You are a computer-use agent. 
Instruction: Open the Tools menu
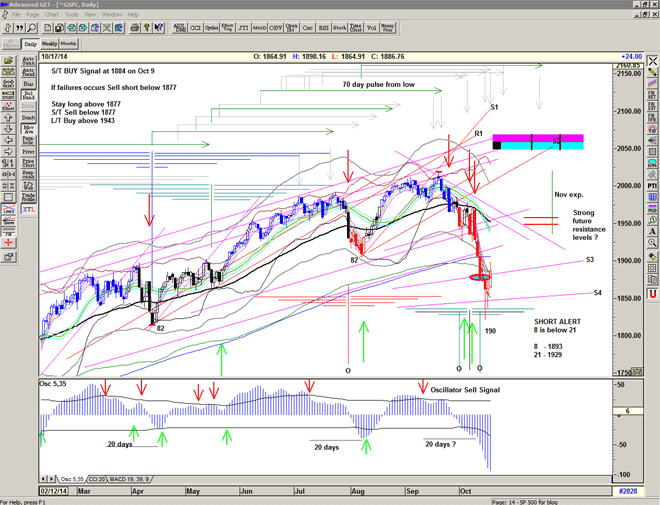coord(73,15)
